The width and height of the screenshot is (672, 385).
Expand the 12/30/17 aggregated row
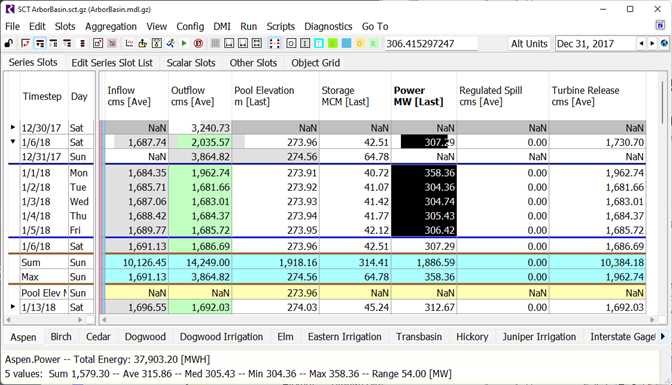pyautogui.click(x=13, y=127)
